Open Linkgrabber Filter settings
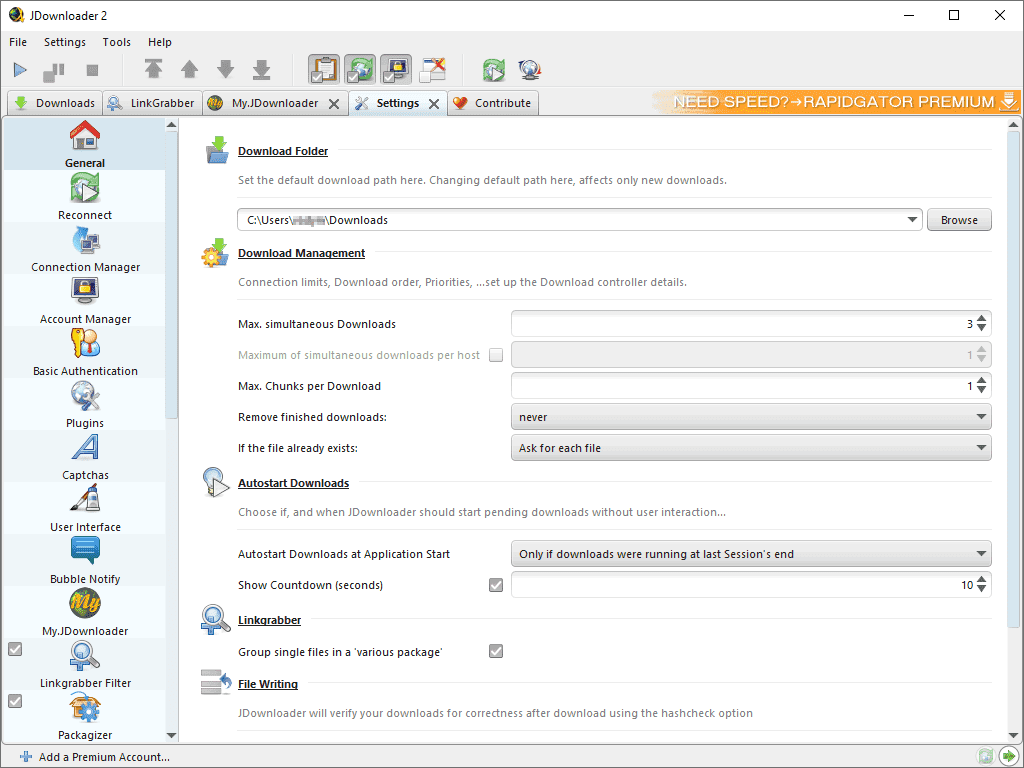This screenshot has width=1024, height=768. [x=85, y=664]
